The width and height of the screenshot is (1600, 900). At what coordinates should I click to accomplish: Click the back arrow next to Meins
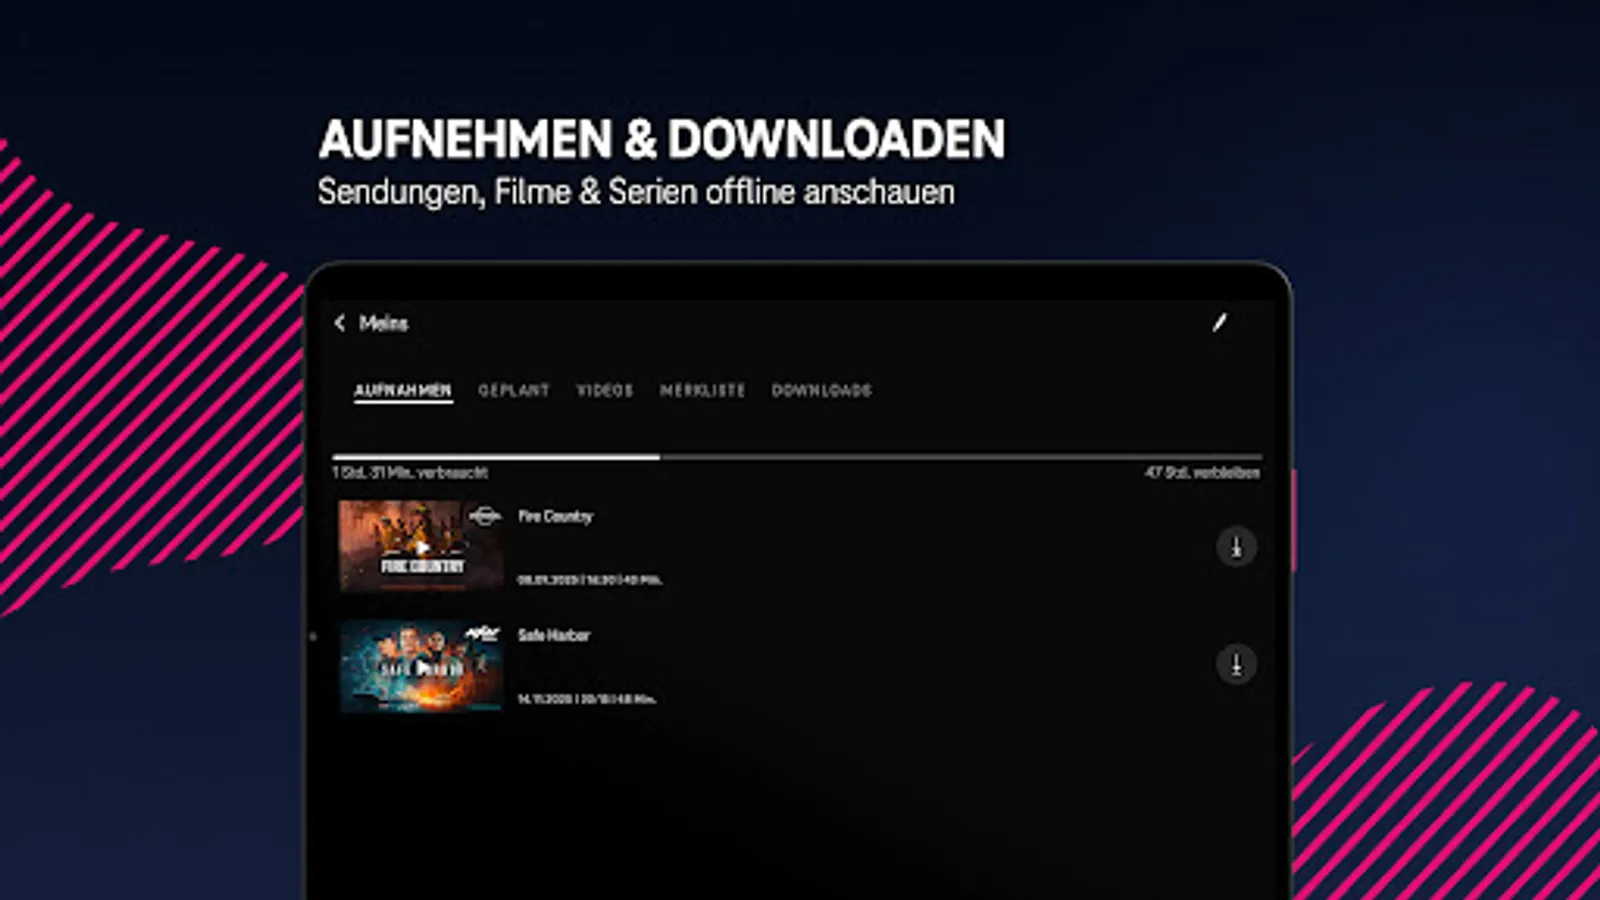341,323
